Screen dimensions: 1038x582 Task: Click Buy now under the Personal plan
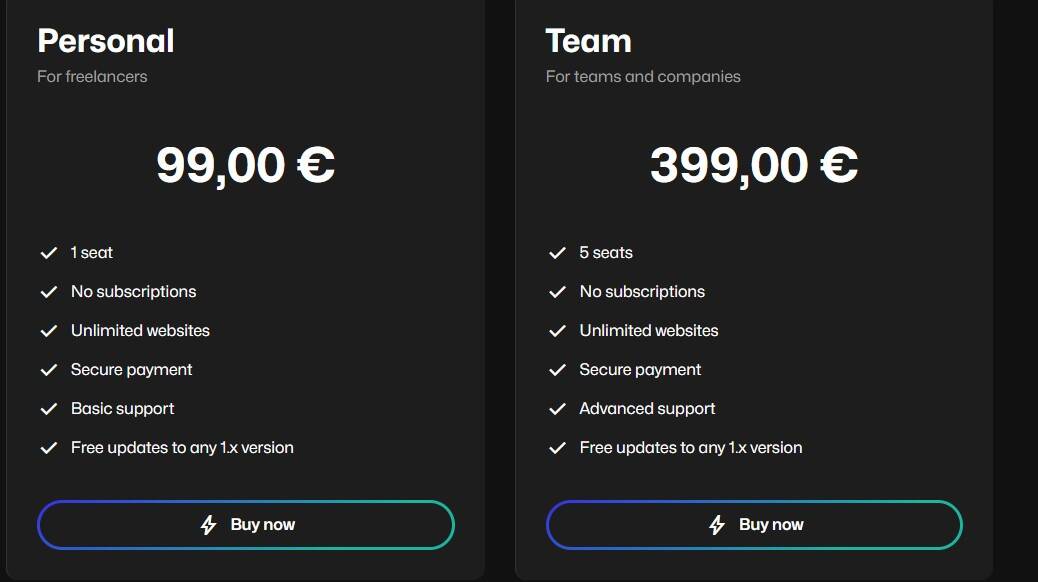[245, 523]
